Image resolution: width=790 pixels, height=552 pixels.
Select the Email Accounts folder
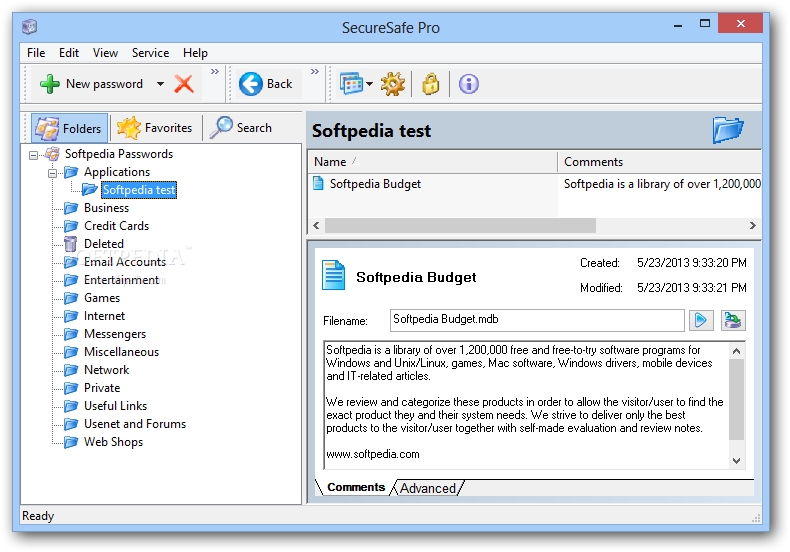point(125,262)
